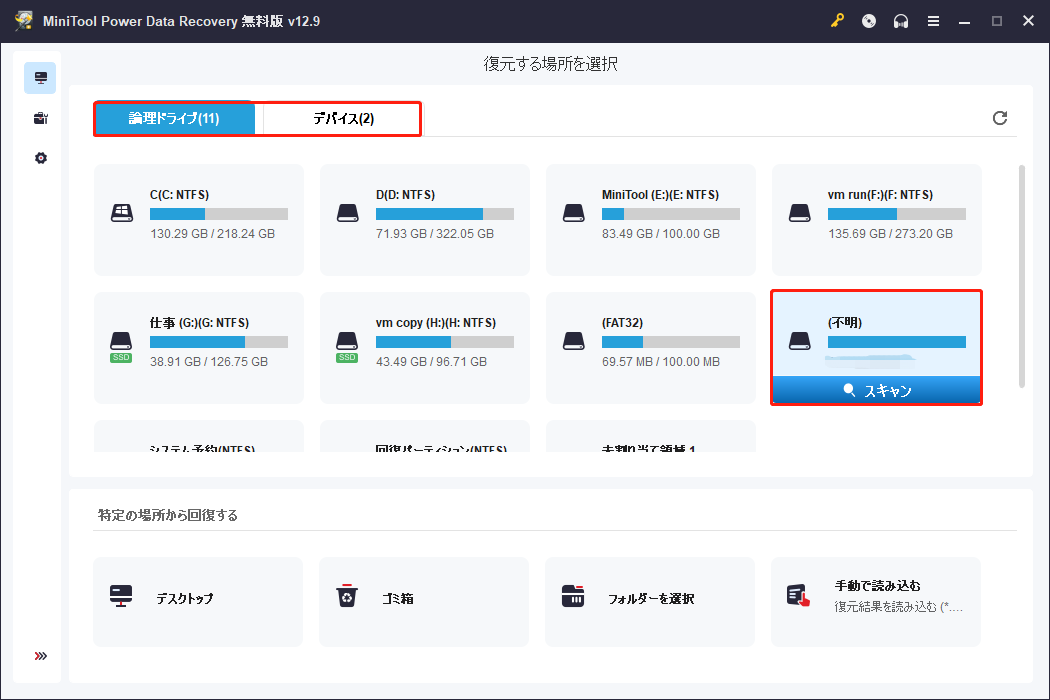Click the 仕事 (G:) SSD drive icon
Image resolution: width=1050 pixels, height=700 pixels.
tap(121, 346)
